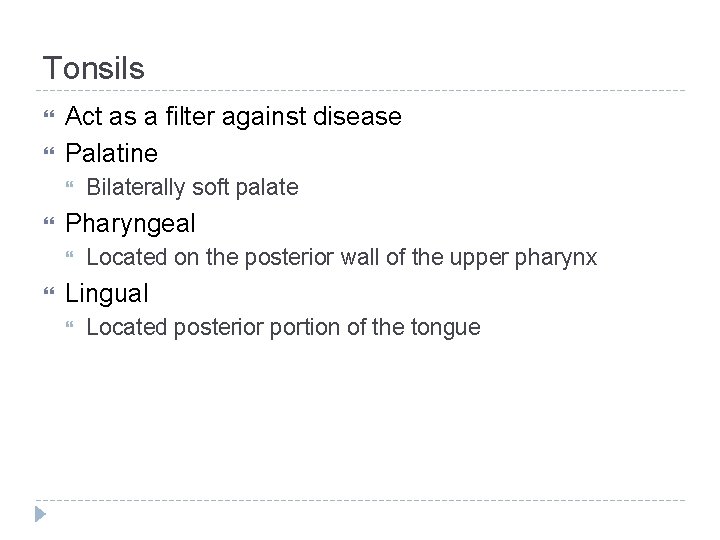Click the "Bilaterally soft palate" text
This screenshot has width=720, height=540.
192,187
